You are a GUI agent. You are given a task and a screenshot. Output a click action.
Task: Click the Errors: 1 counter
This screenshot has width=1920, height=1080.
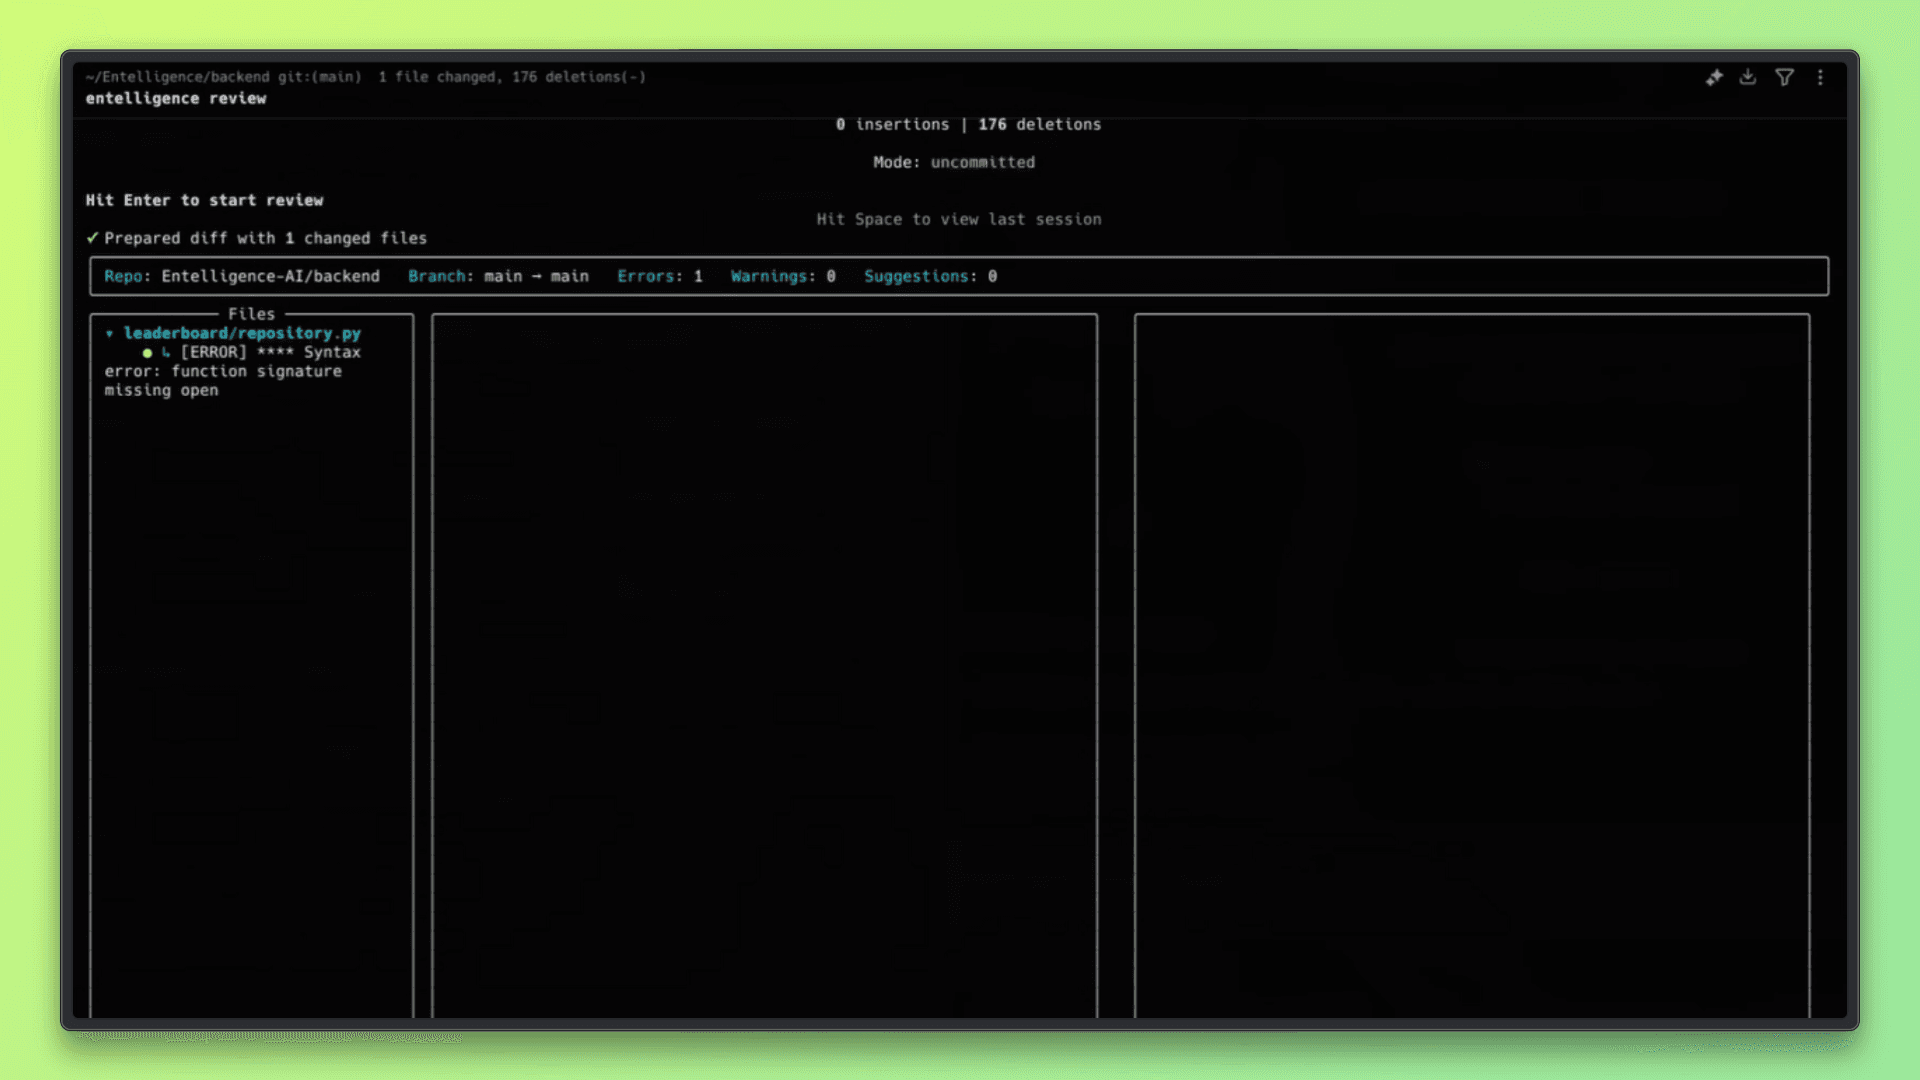click(x=659, y=276)
